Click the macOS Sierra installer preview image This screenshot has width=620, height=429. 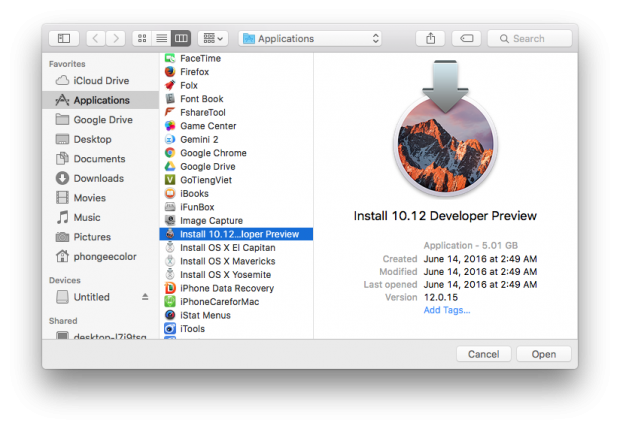[445, 130]
